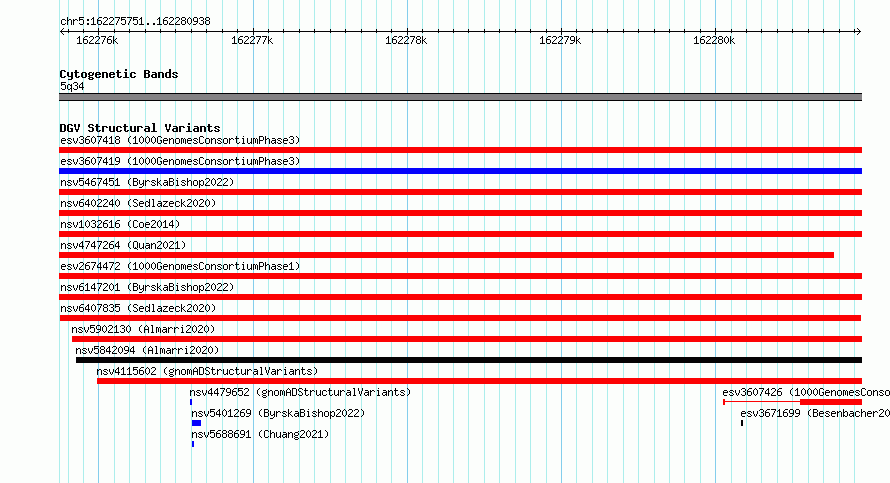This screenshot has width=890, height=483.
Task: Click the chr5:162275751..162280938 position label
Action: 135,21
